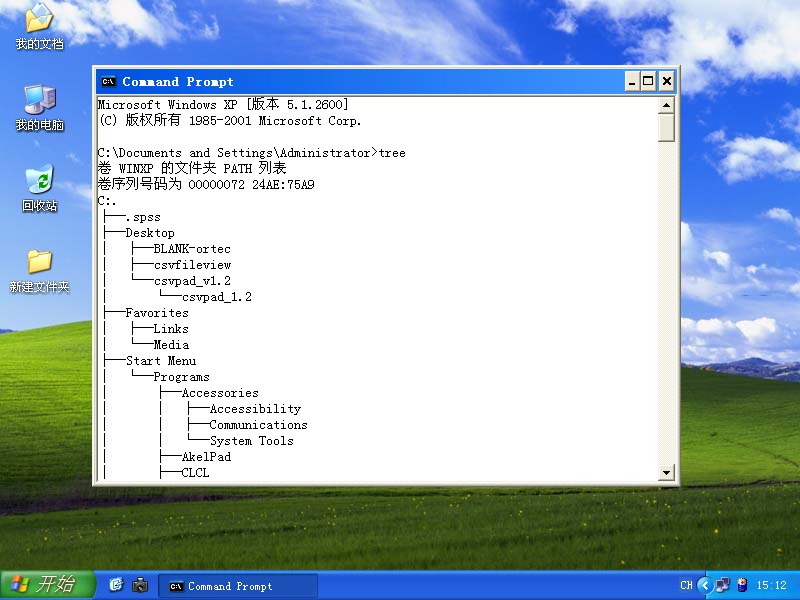
Task: Click the C:. root line
Action: [107, 201]
